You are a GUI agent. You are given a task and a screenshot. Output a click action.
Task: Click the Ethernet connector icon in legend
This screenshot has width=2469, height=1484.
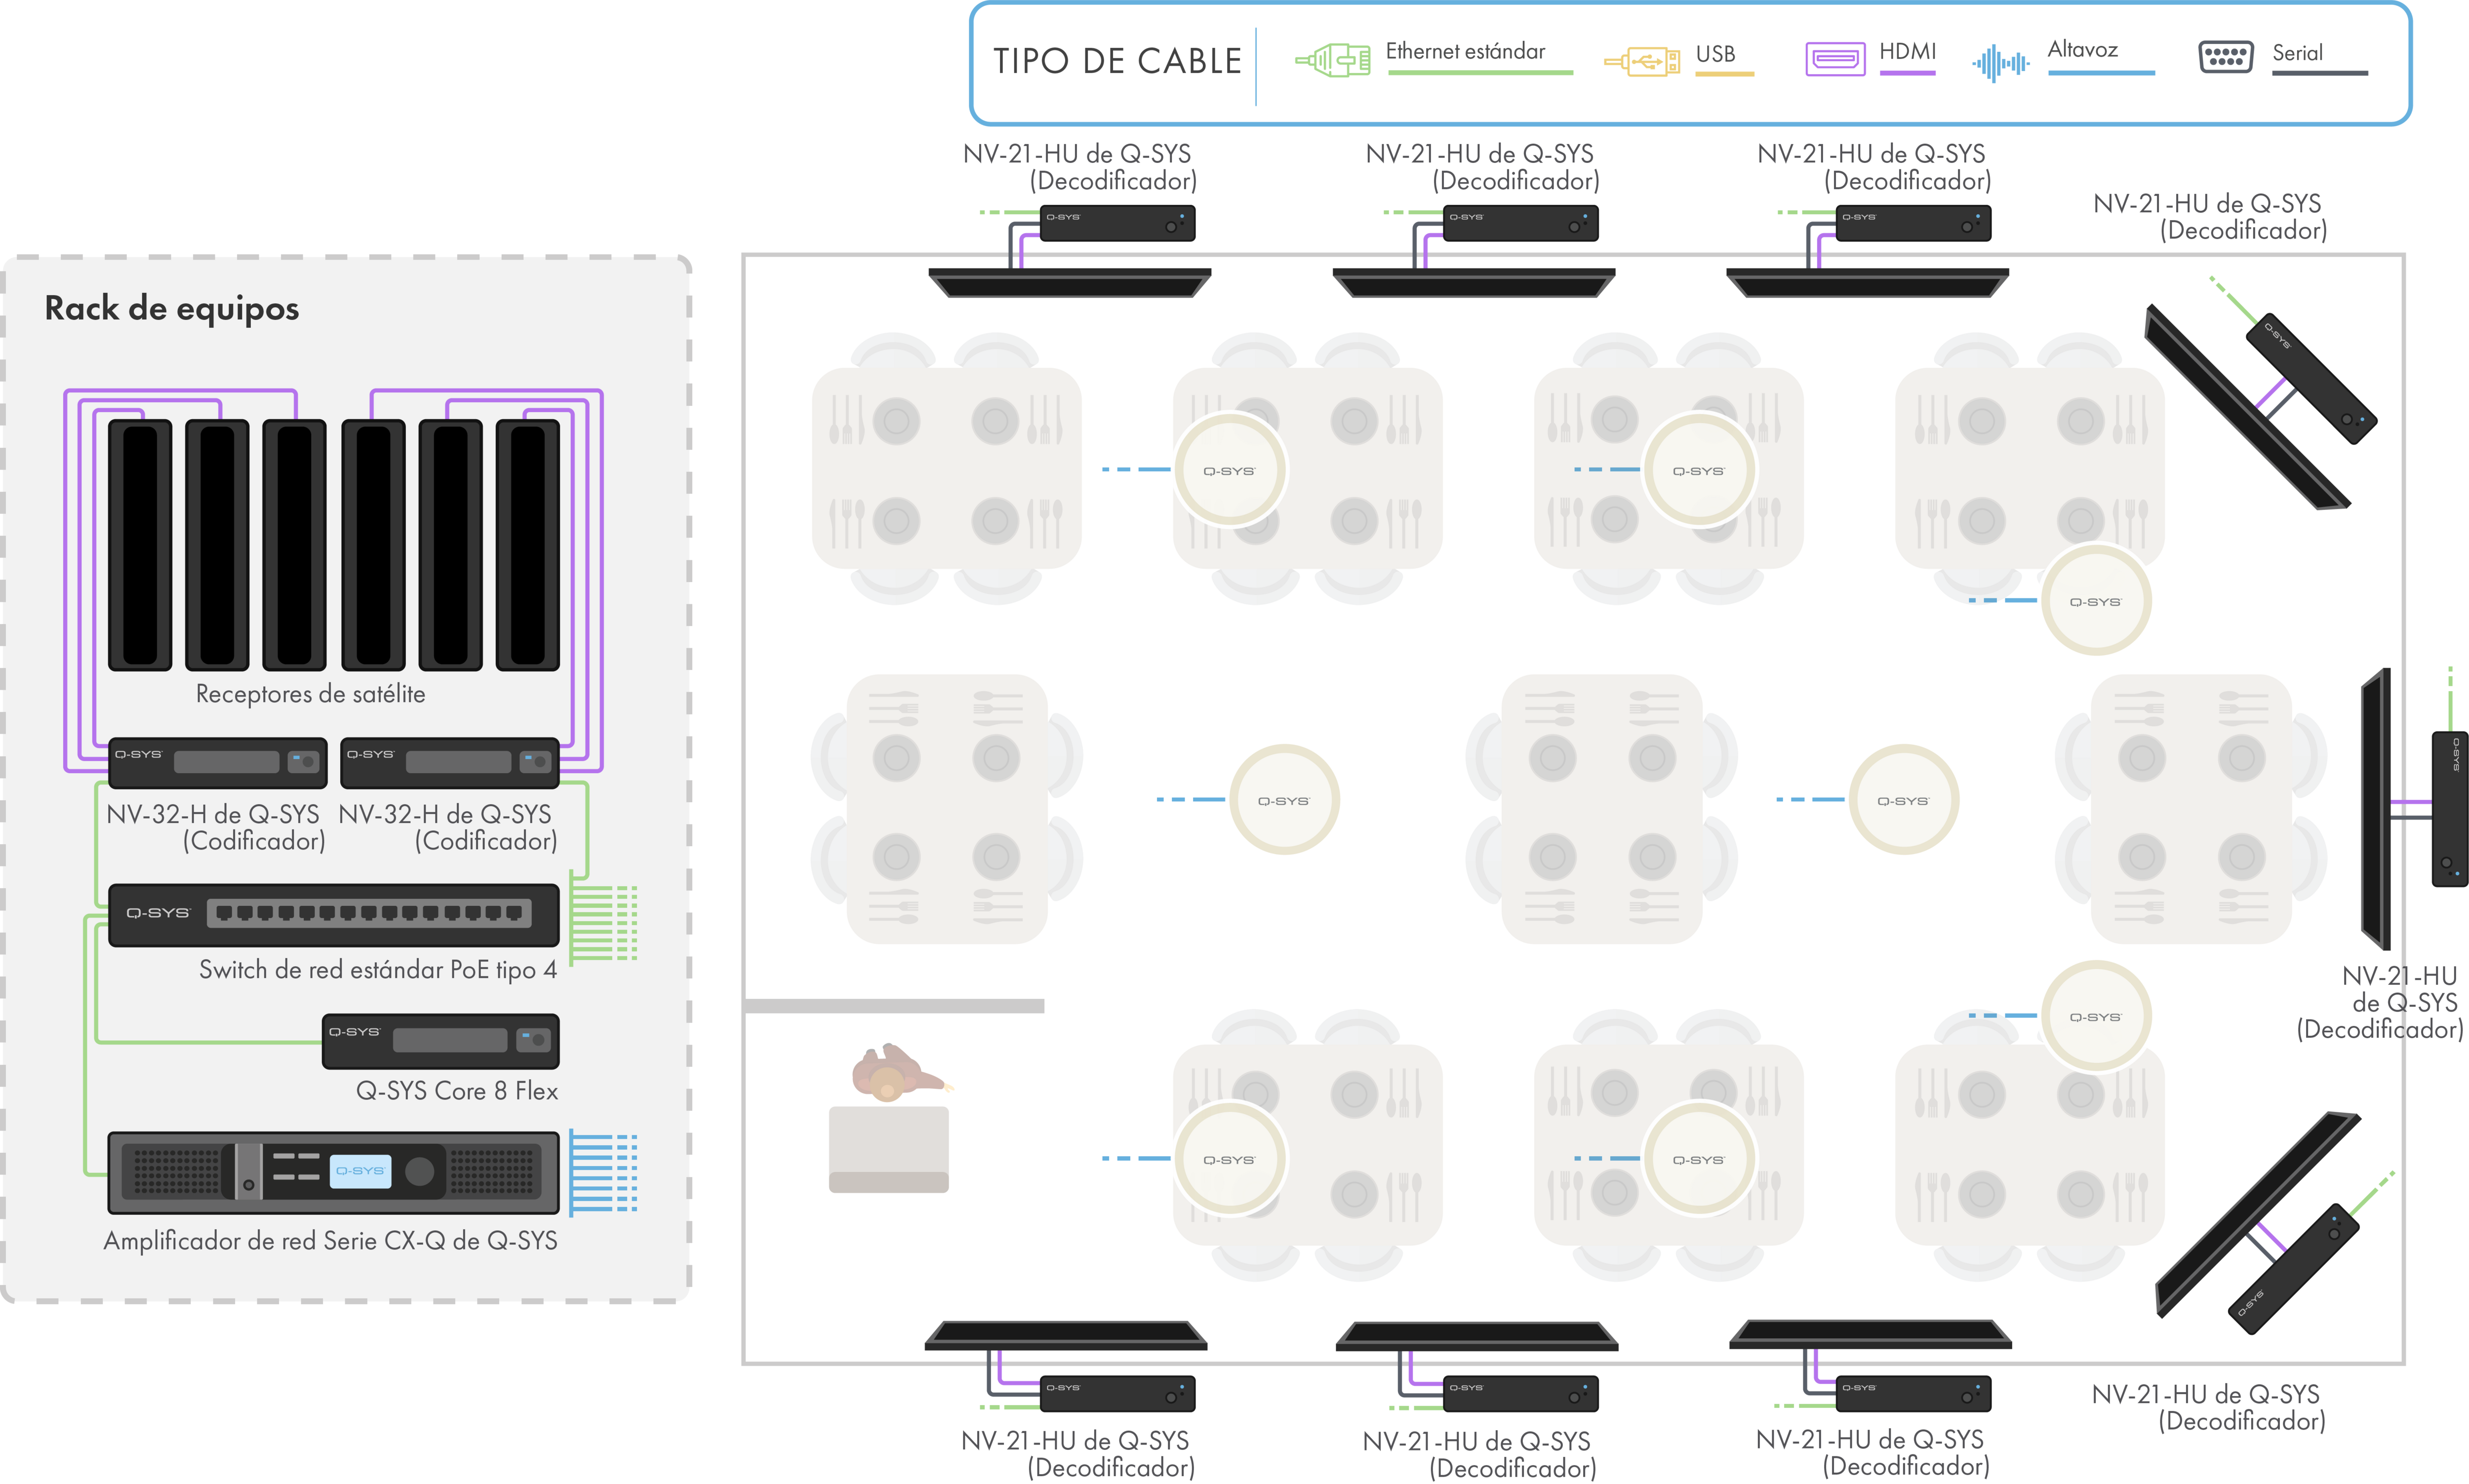click(1333, 61)
